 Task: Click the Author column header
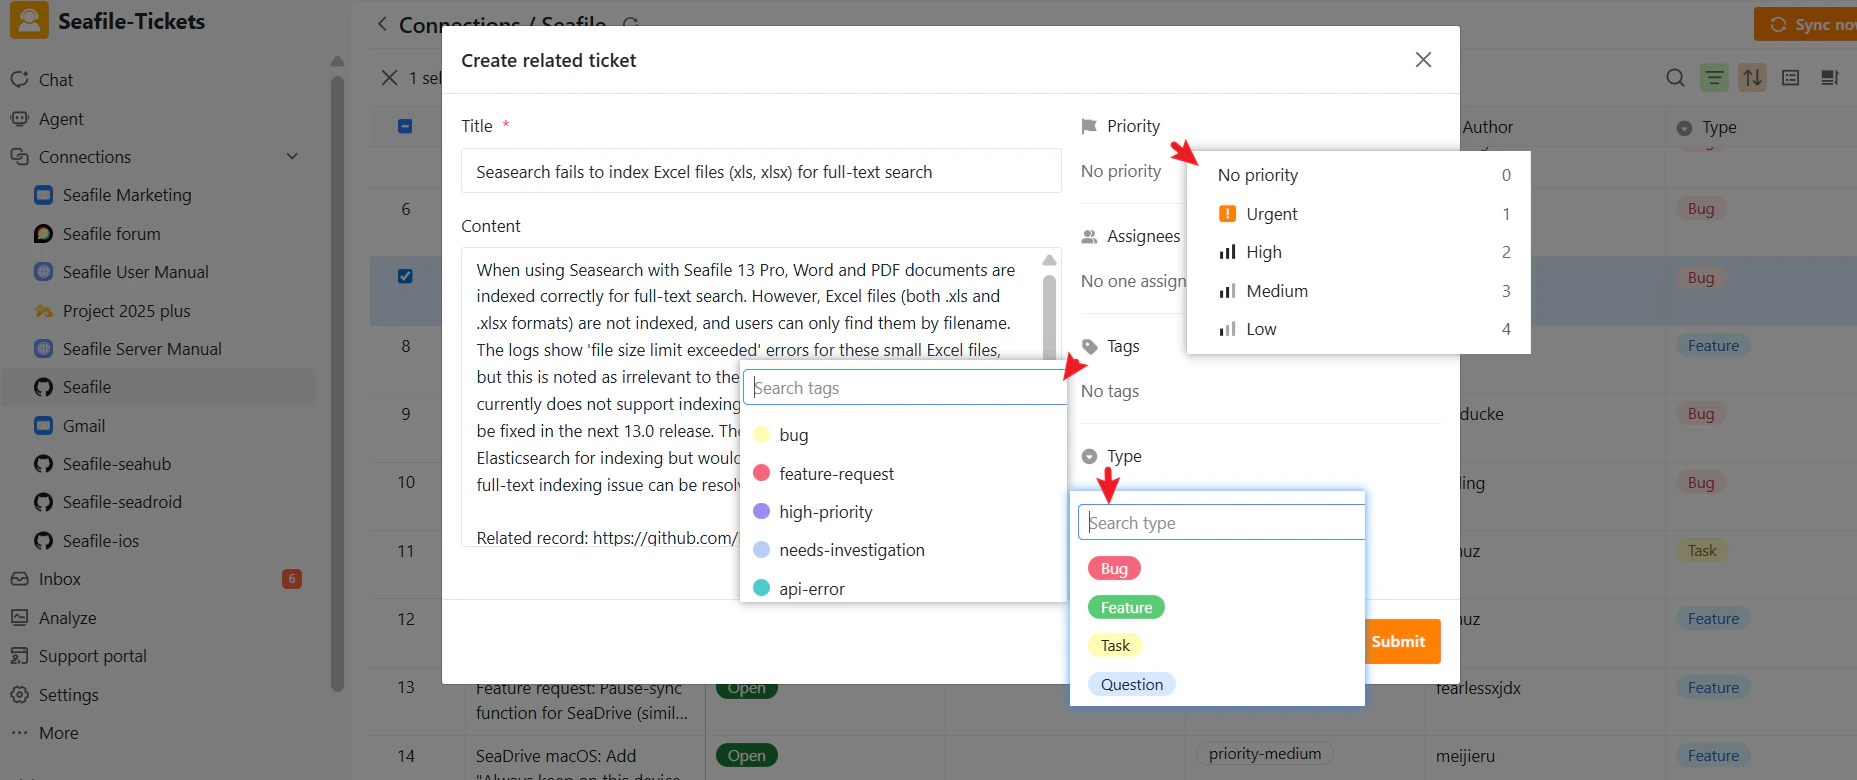(1487, 128)
